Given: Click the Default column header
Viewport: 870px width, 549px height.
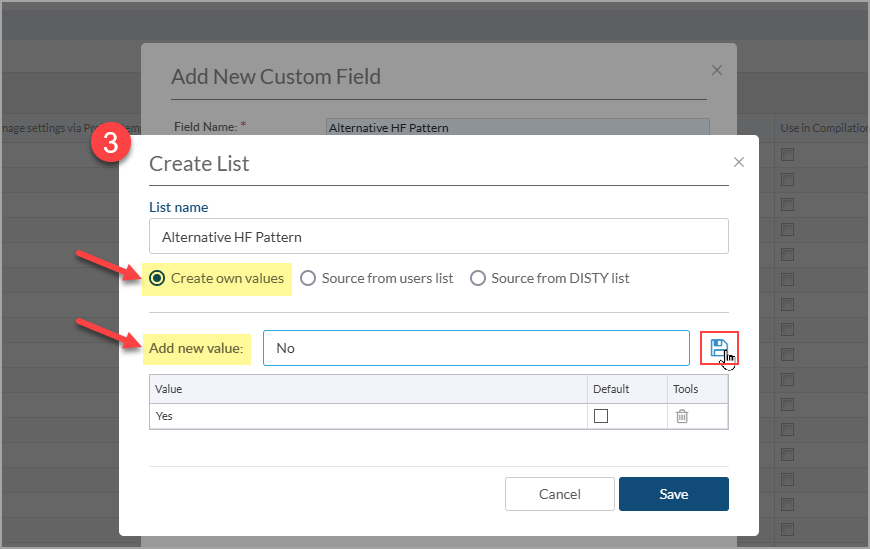Looking at the screenshot, I should 611,389.
